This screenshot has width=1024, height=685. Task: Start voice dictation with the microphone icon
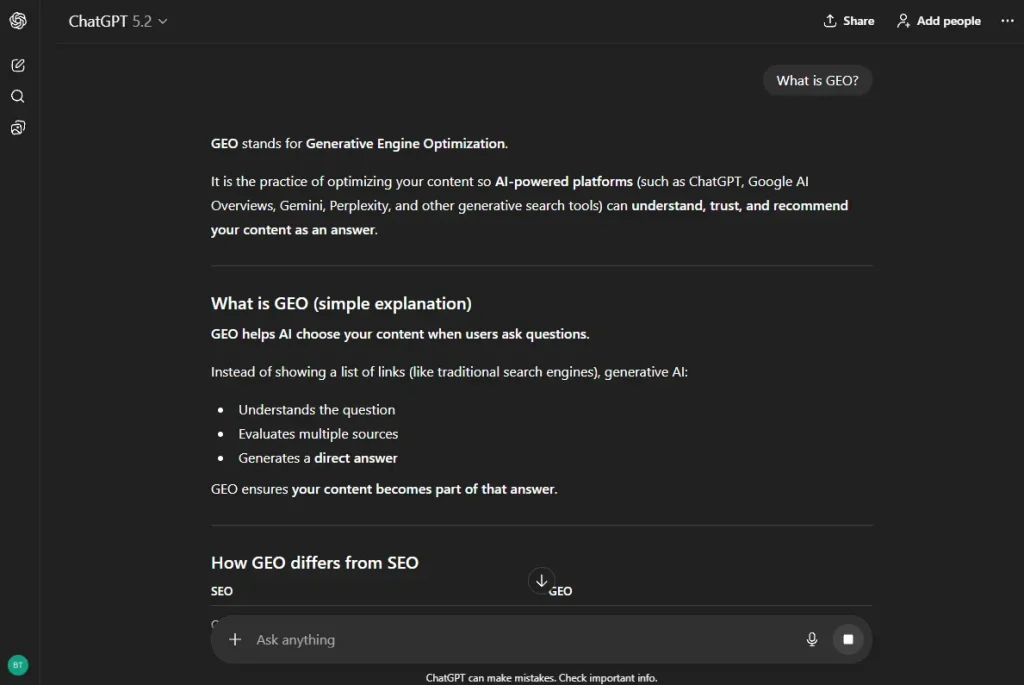(812, 638)
